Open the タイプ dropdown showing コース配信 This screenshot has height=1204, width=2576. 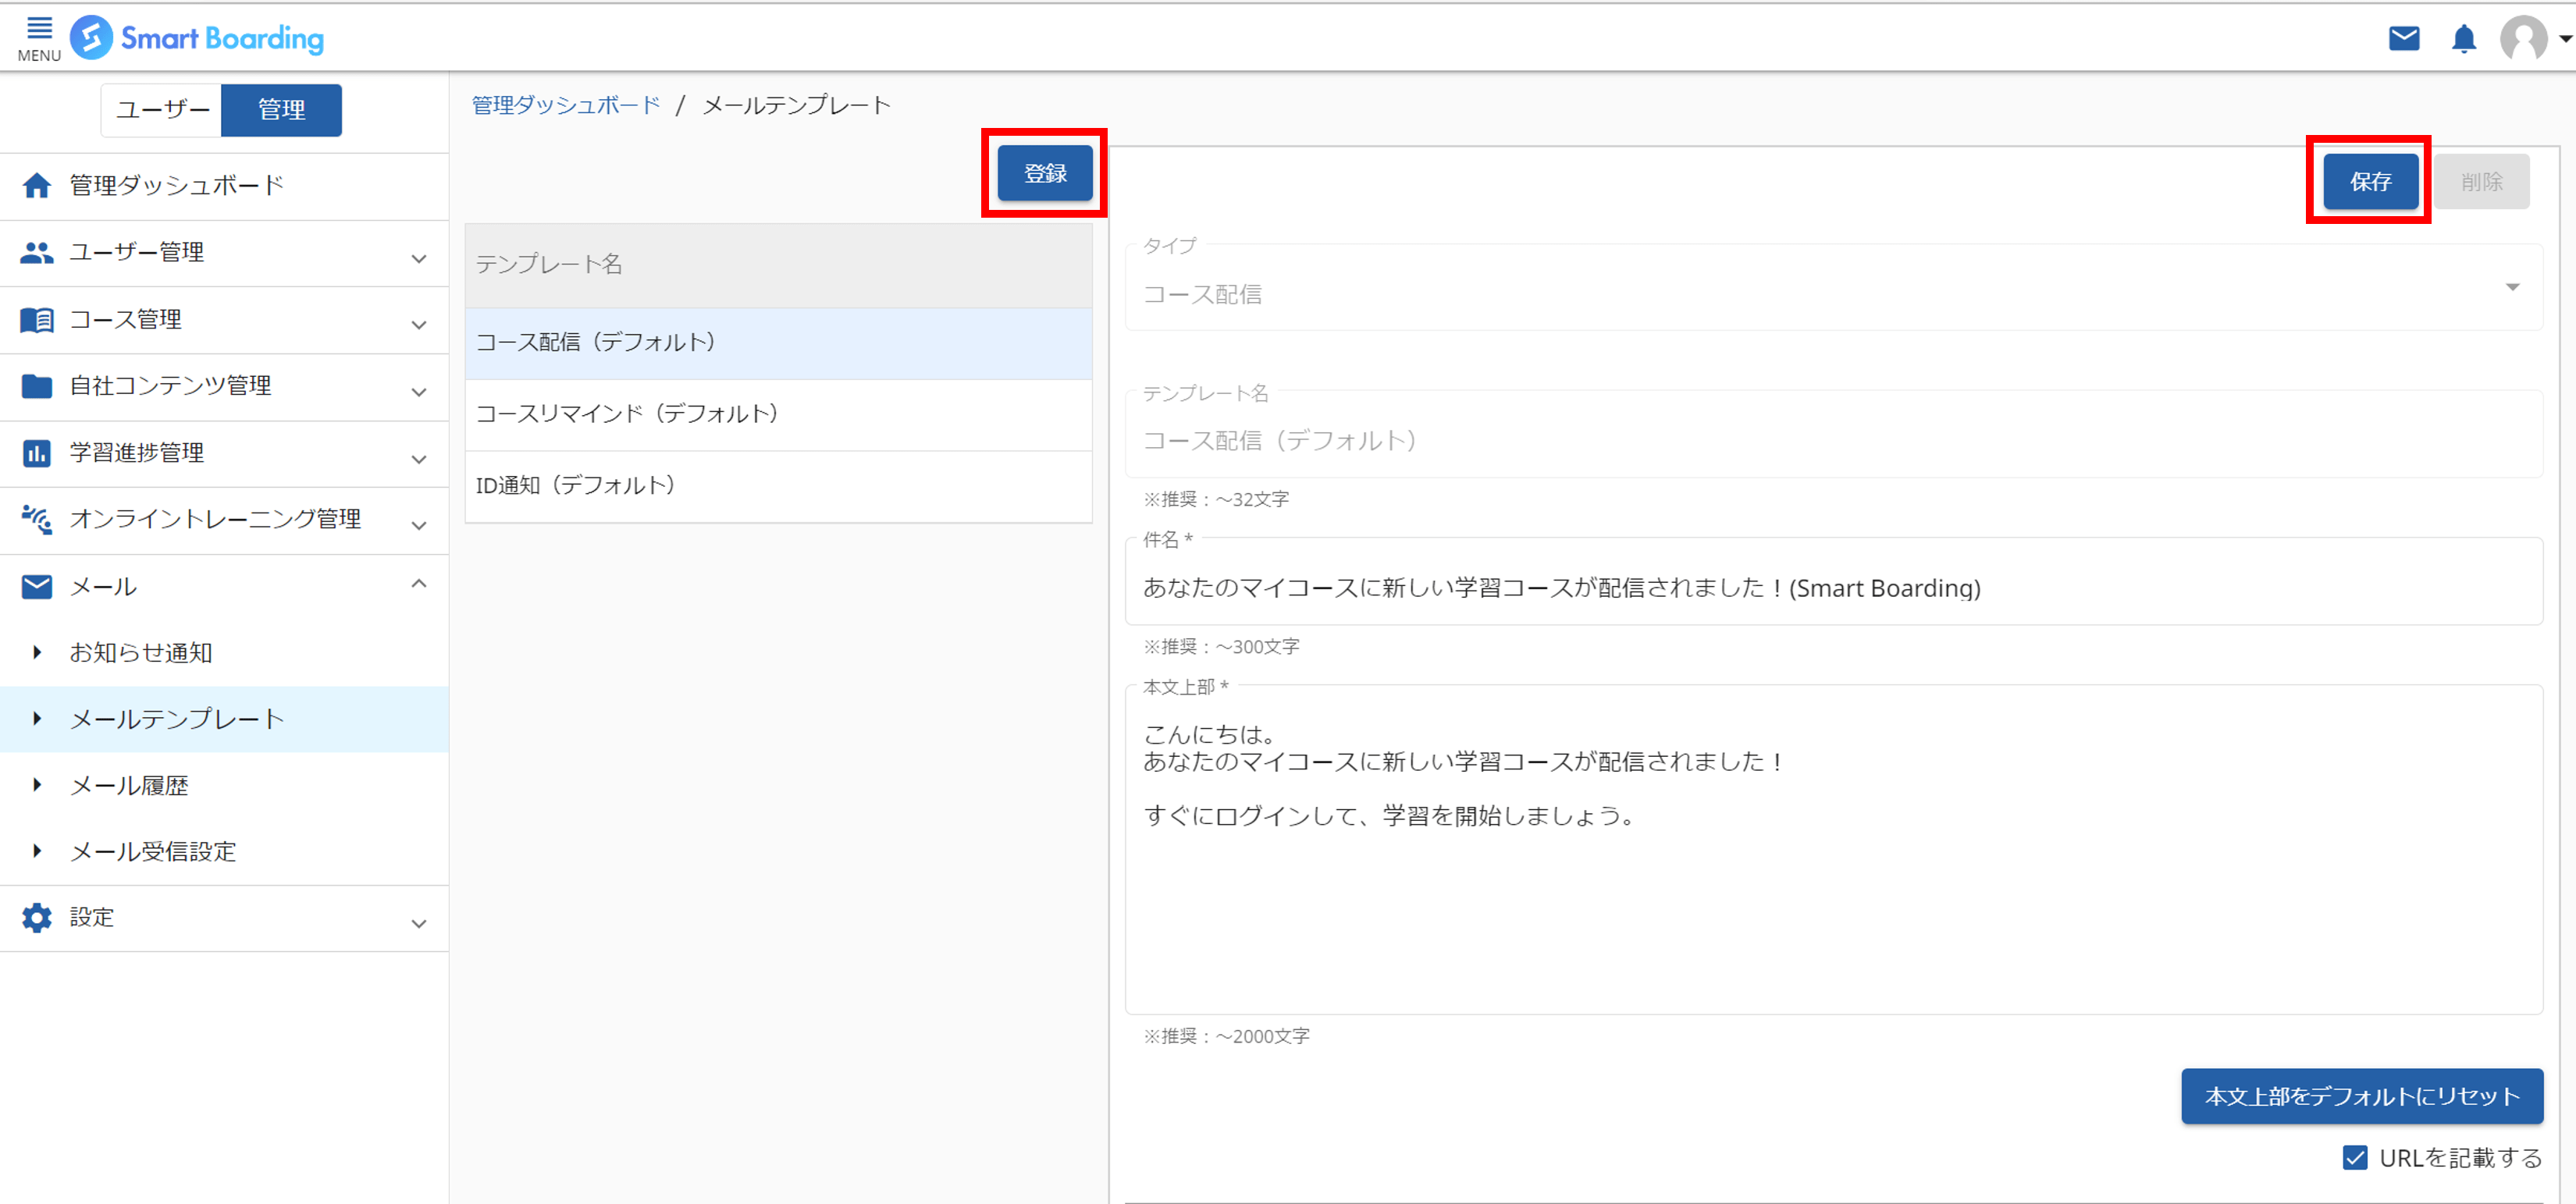[x=1833, y=288]
